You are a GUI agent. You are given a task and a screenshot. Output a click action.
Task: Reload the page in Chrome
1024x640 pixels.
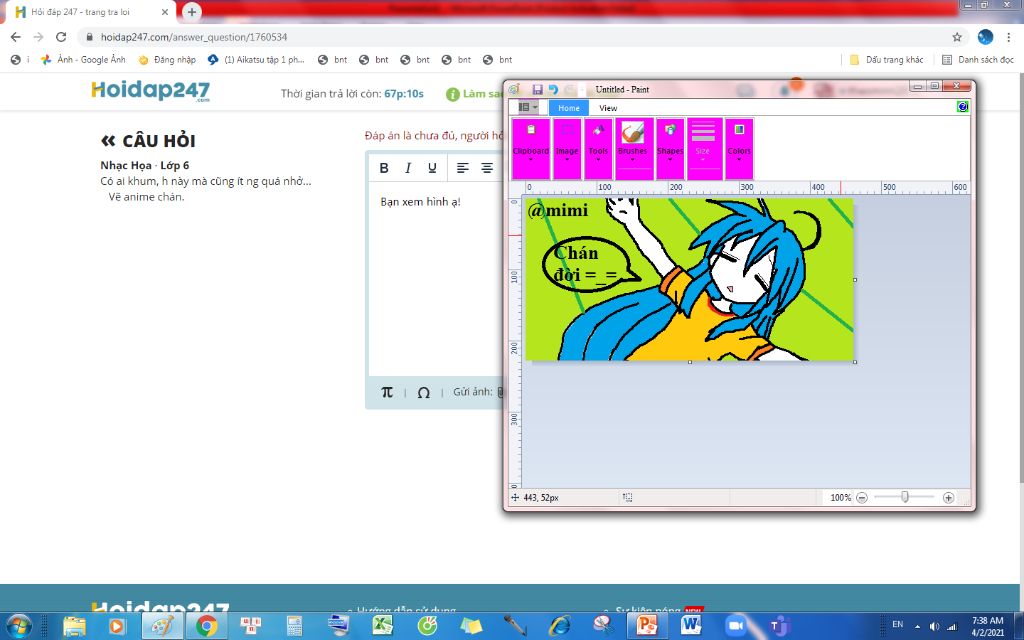pos(61,37)
